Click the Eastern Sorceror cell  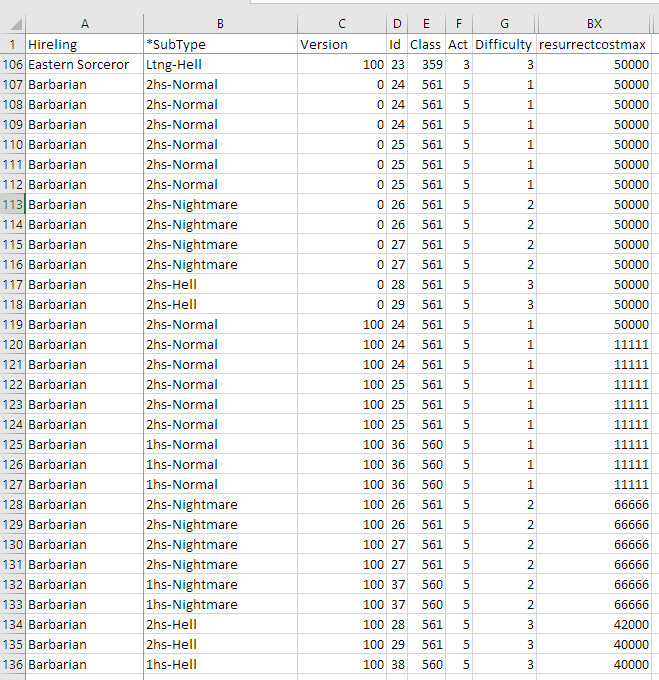(x=84, y=64)
